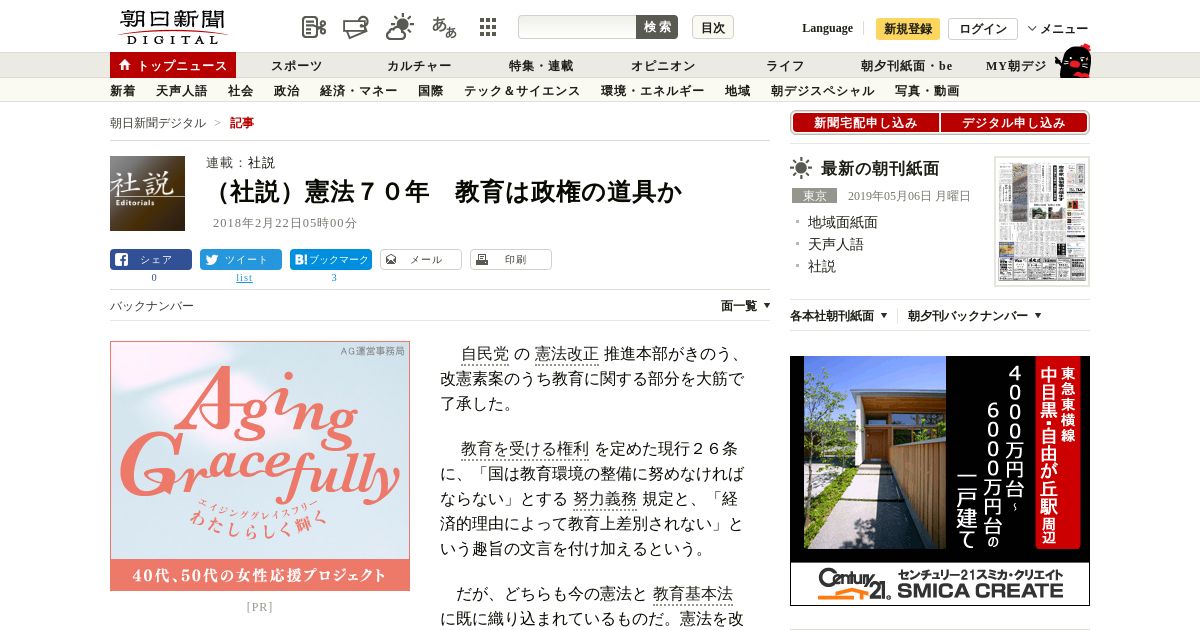This screenshot has height=630, width=1200.
Task: Click 新聞宅配申し込み subscription button
Action: click(865, 123)
